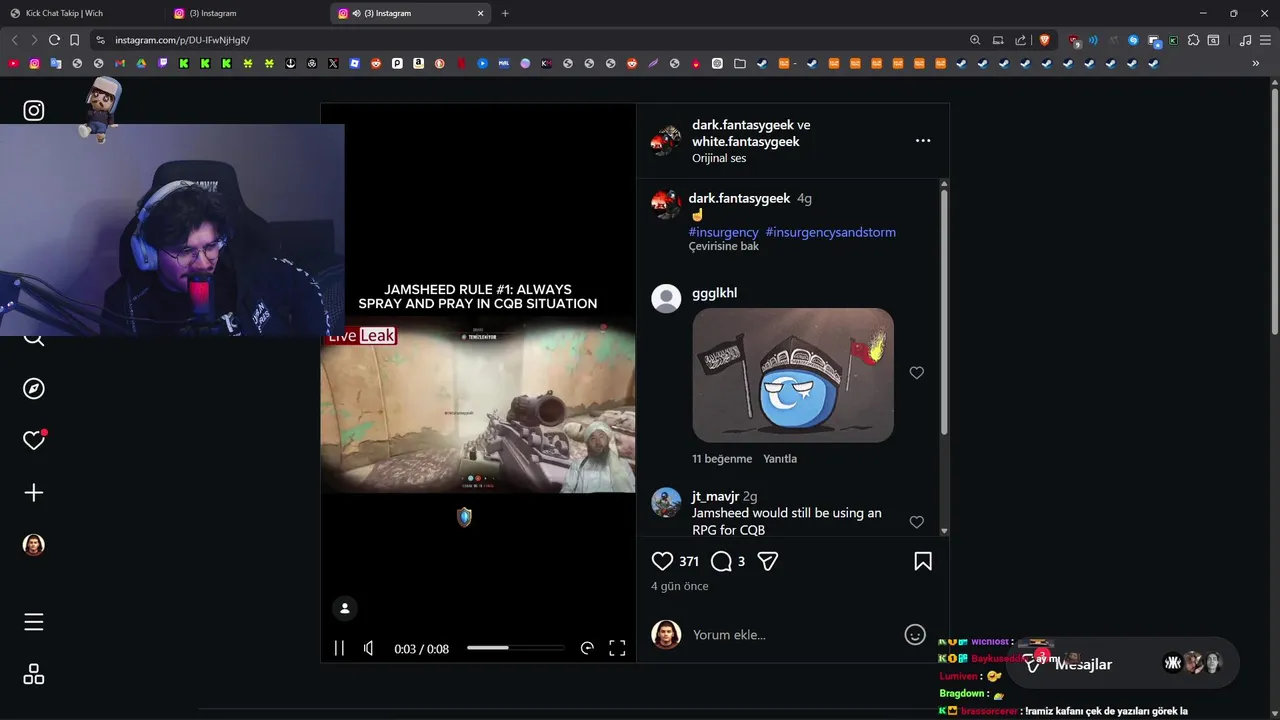Save the post with the bookmark icon
Viewport: 1280px width, 720px height.
coord(923,562)
